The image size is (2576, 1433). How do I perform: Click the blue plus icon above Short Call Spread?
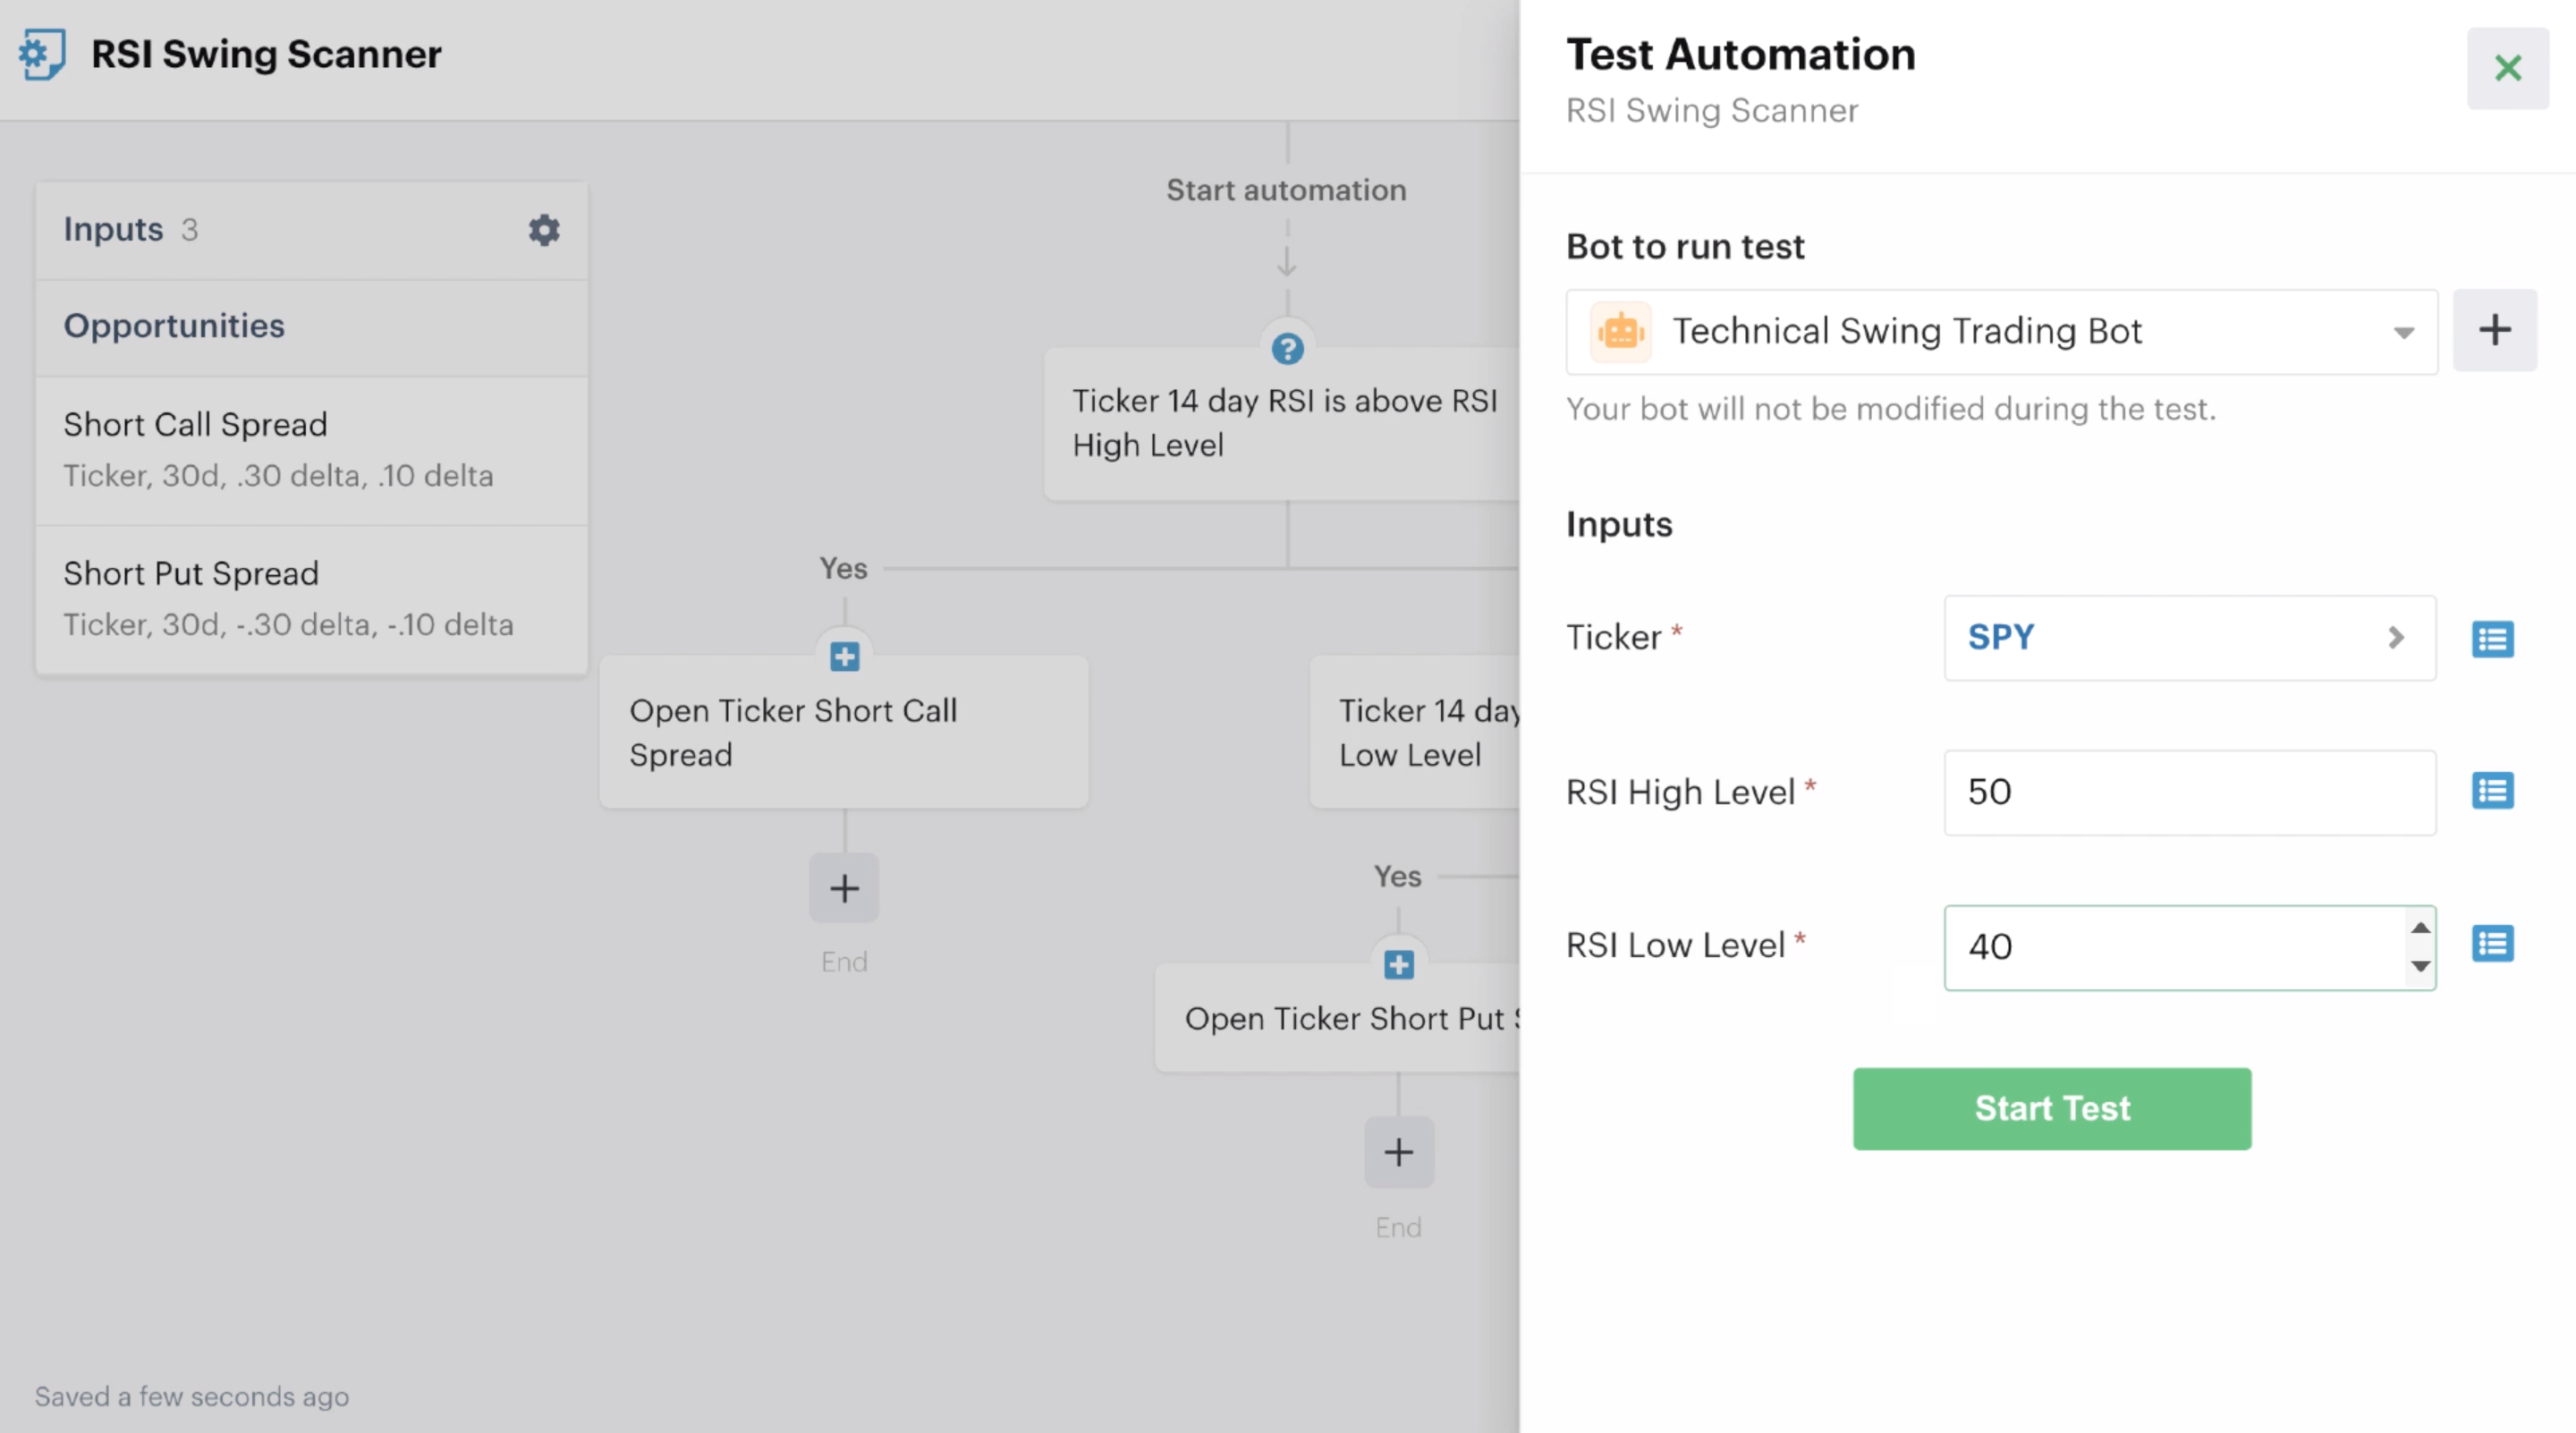pos(844,657)
